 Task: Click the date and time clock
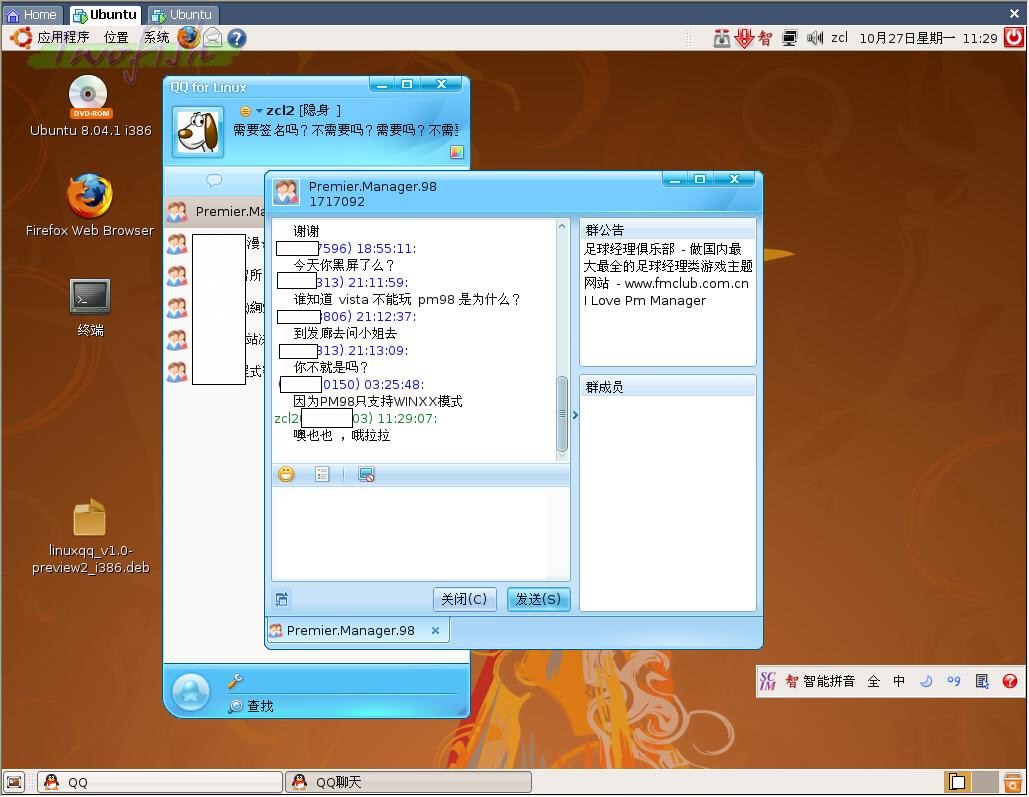[928, 38]
